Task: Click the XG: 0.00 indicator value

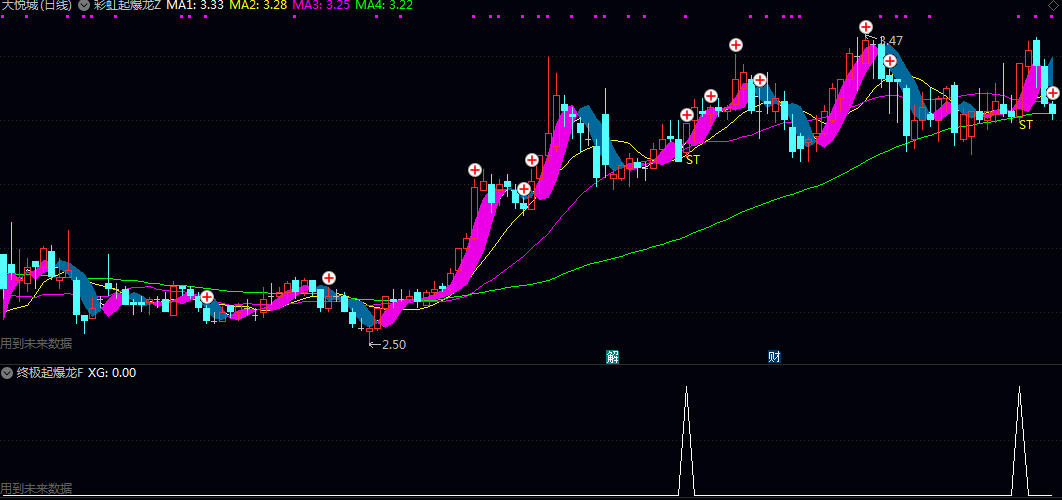Action: pos(112,373)
